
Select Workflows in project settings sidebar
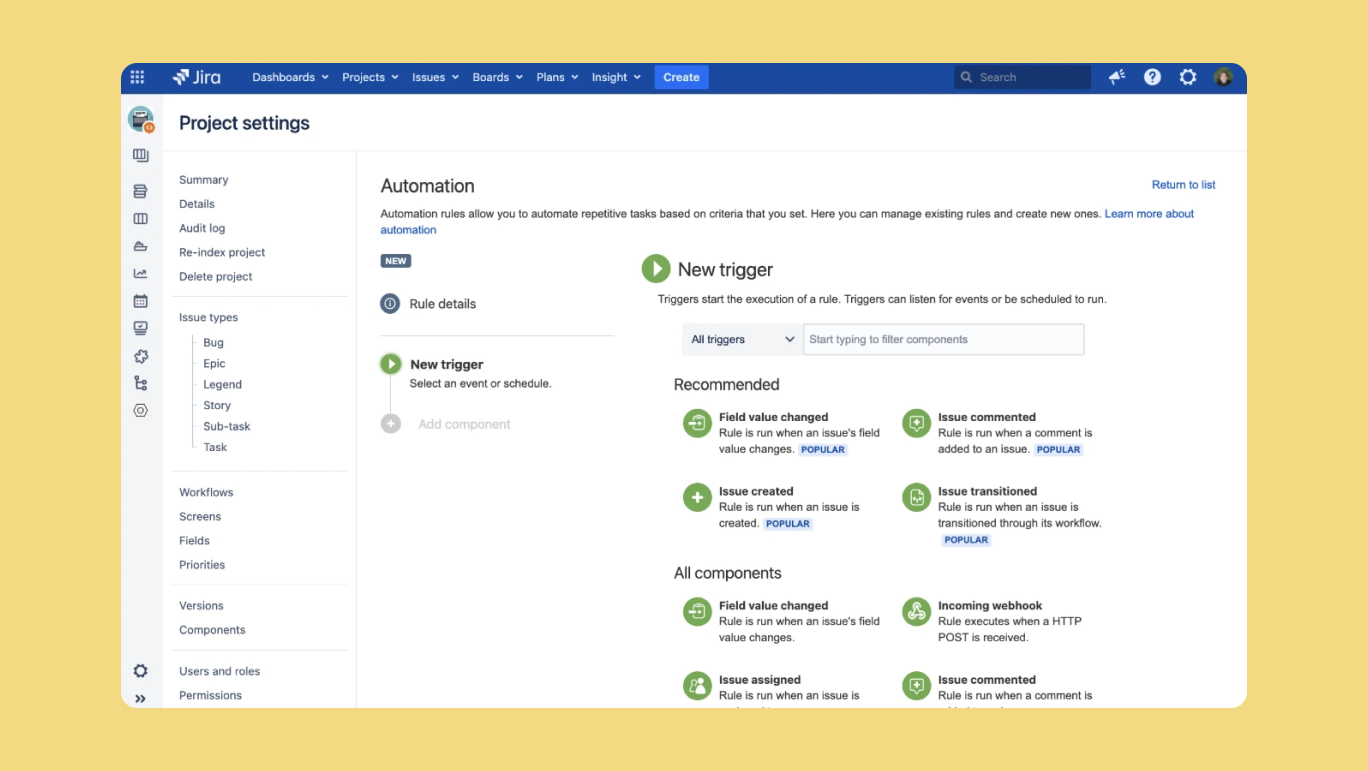[206, 492]
